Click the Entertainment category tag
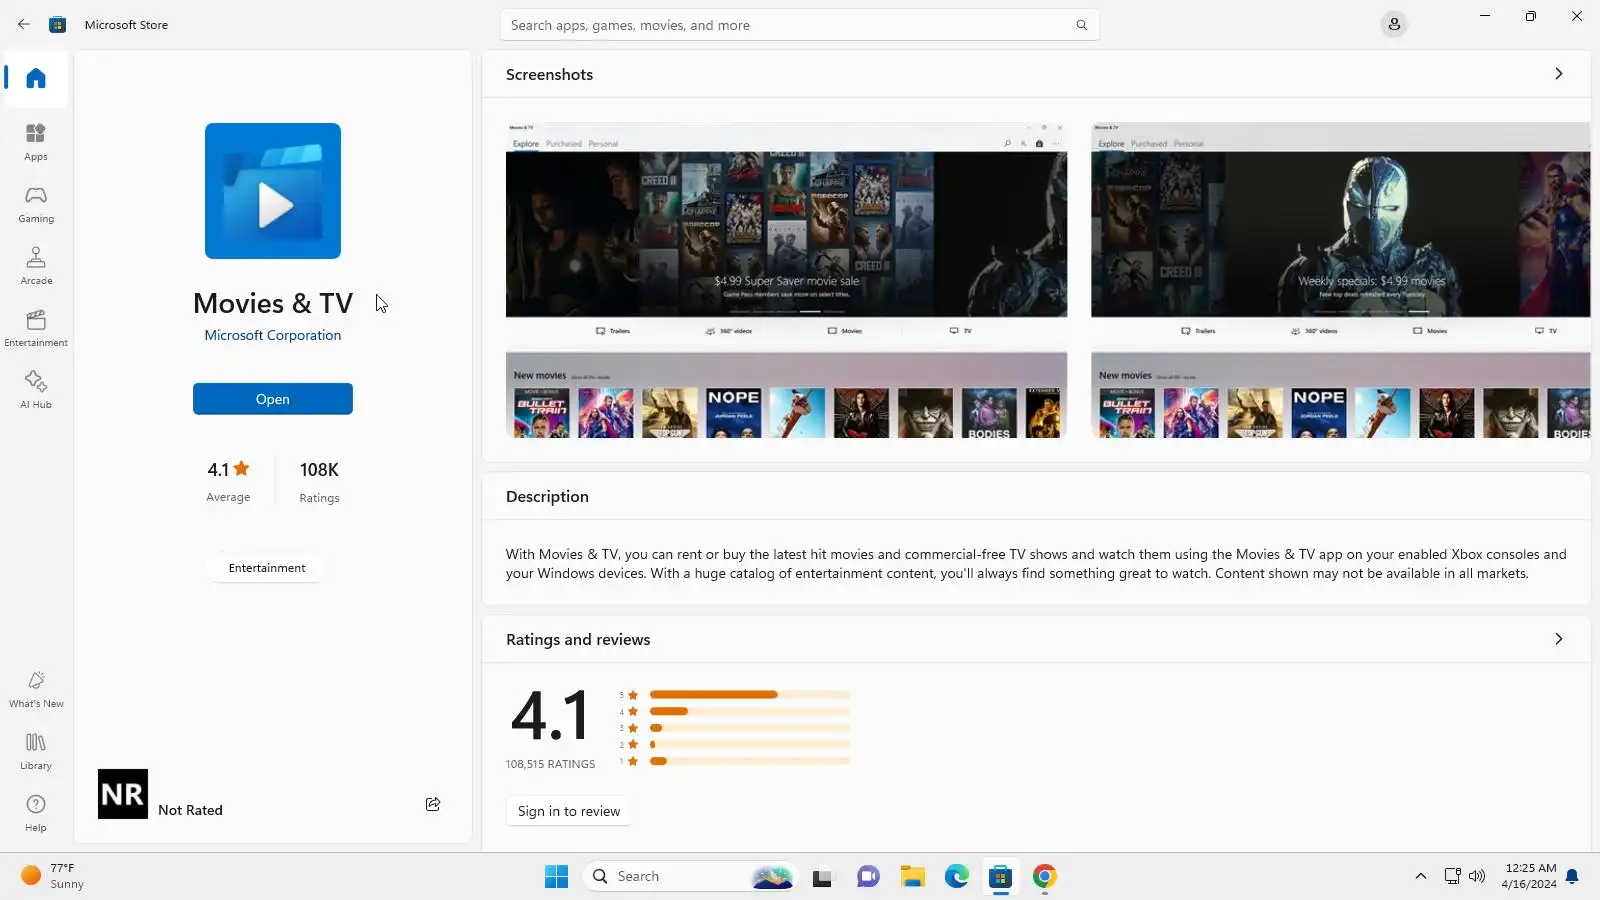The image size is (1600, 900). [267, 568]
